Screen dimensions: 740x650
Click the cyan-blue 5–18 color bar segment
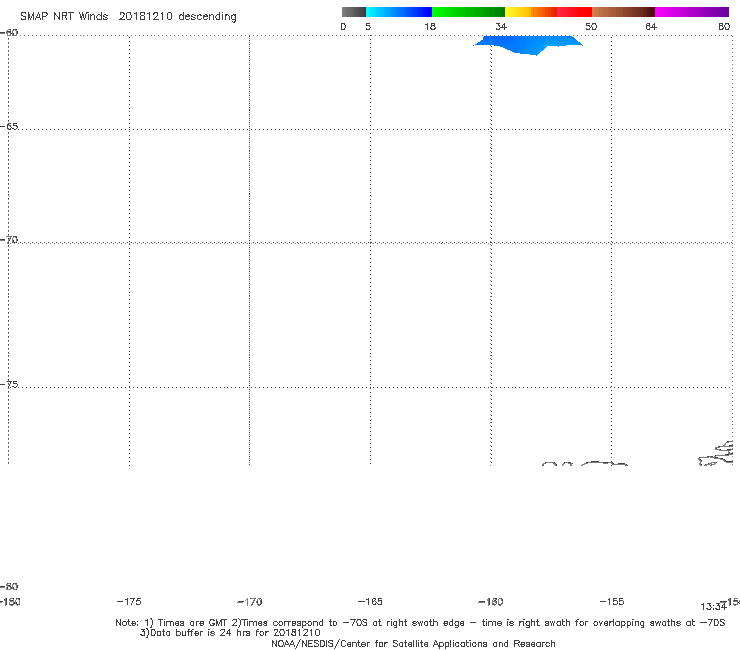[x=399, y=12]
